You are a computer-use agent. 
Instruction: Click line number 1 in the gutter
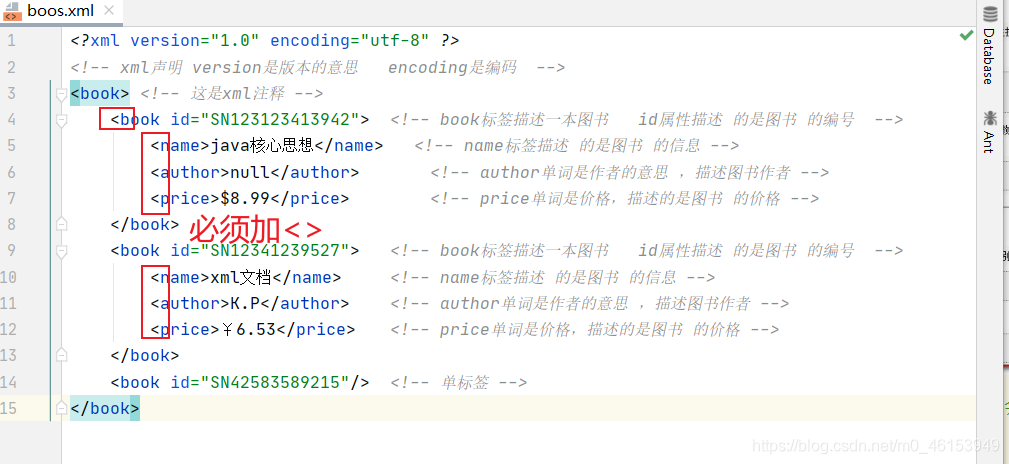tap(12, 41)
